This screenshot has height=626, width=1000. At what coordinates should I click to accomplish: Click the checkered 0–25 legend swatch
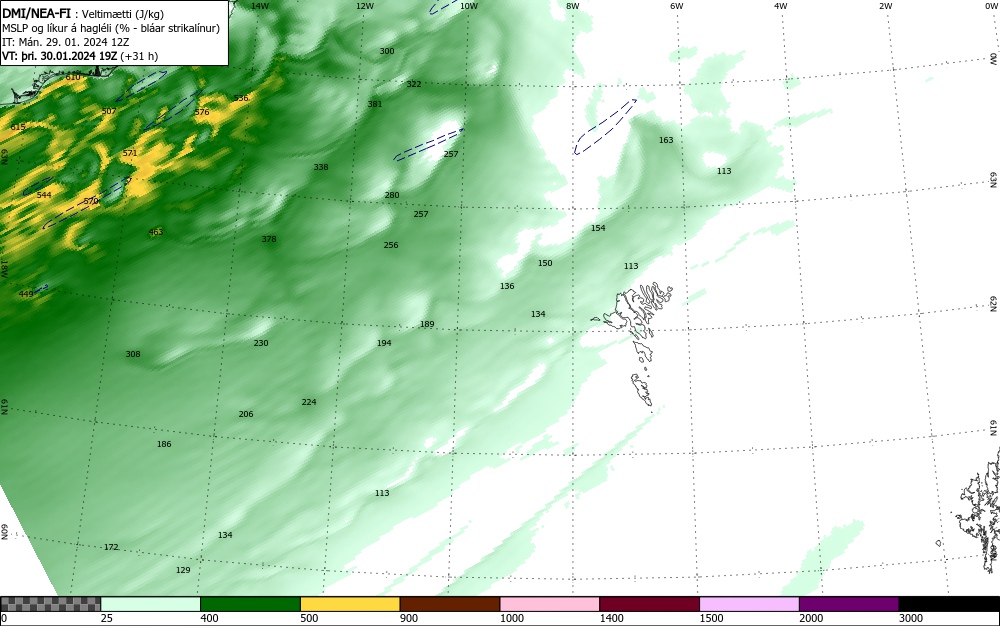(50, 604)
